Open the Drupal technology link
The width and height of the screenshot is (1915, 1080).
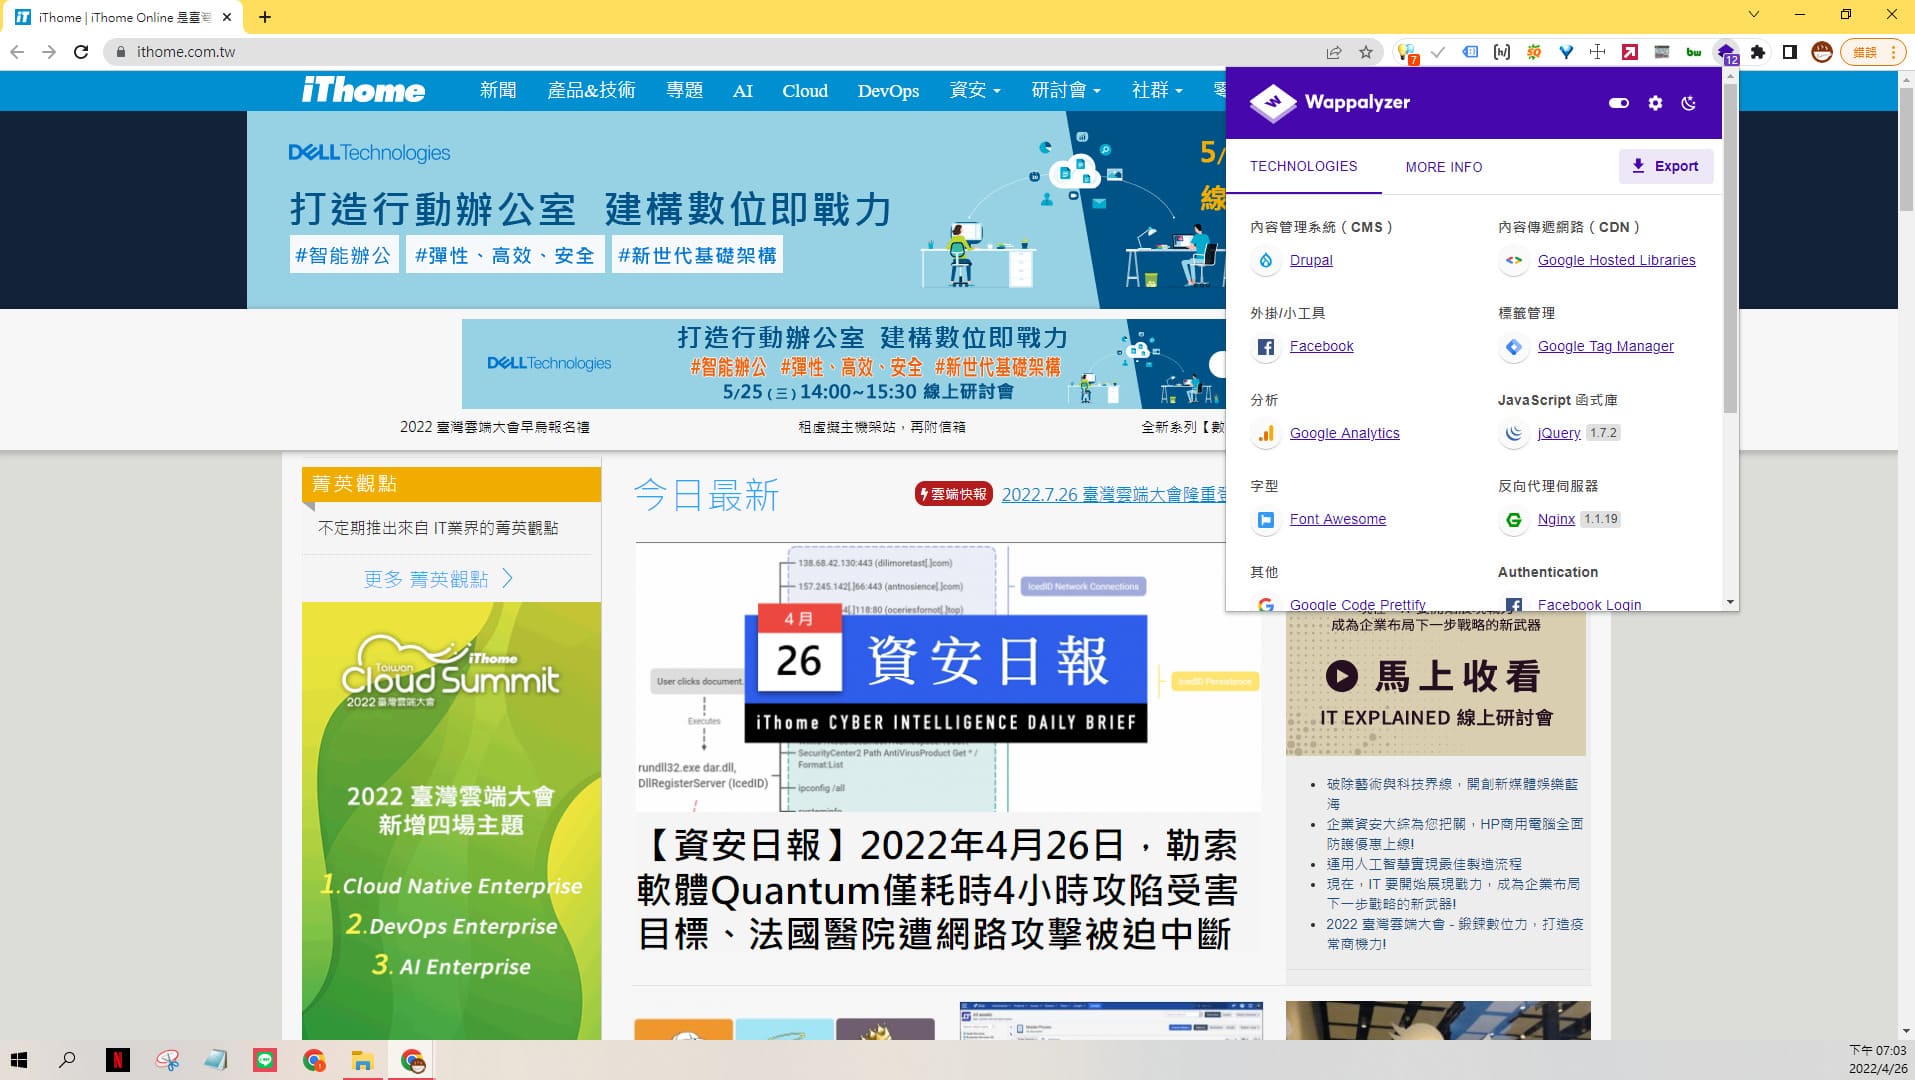[x=1311, y=260]
